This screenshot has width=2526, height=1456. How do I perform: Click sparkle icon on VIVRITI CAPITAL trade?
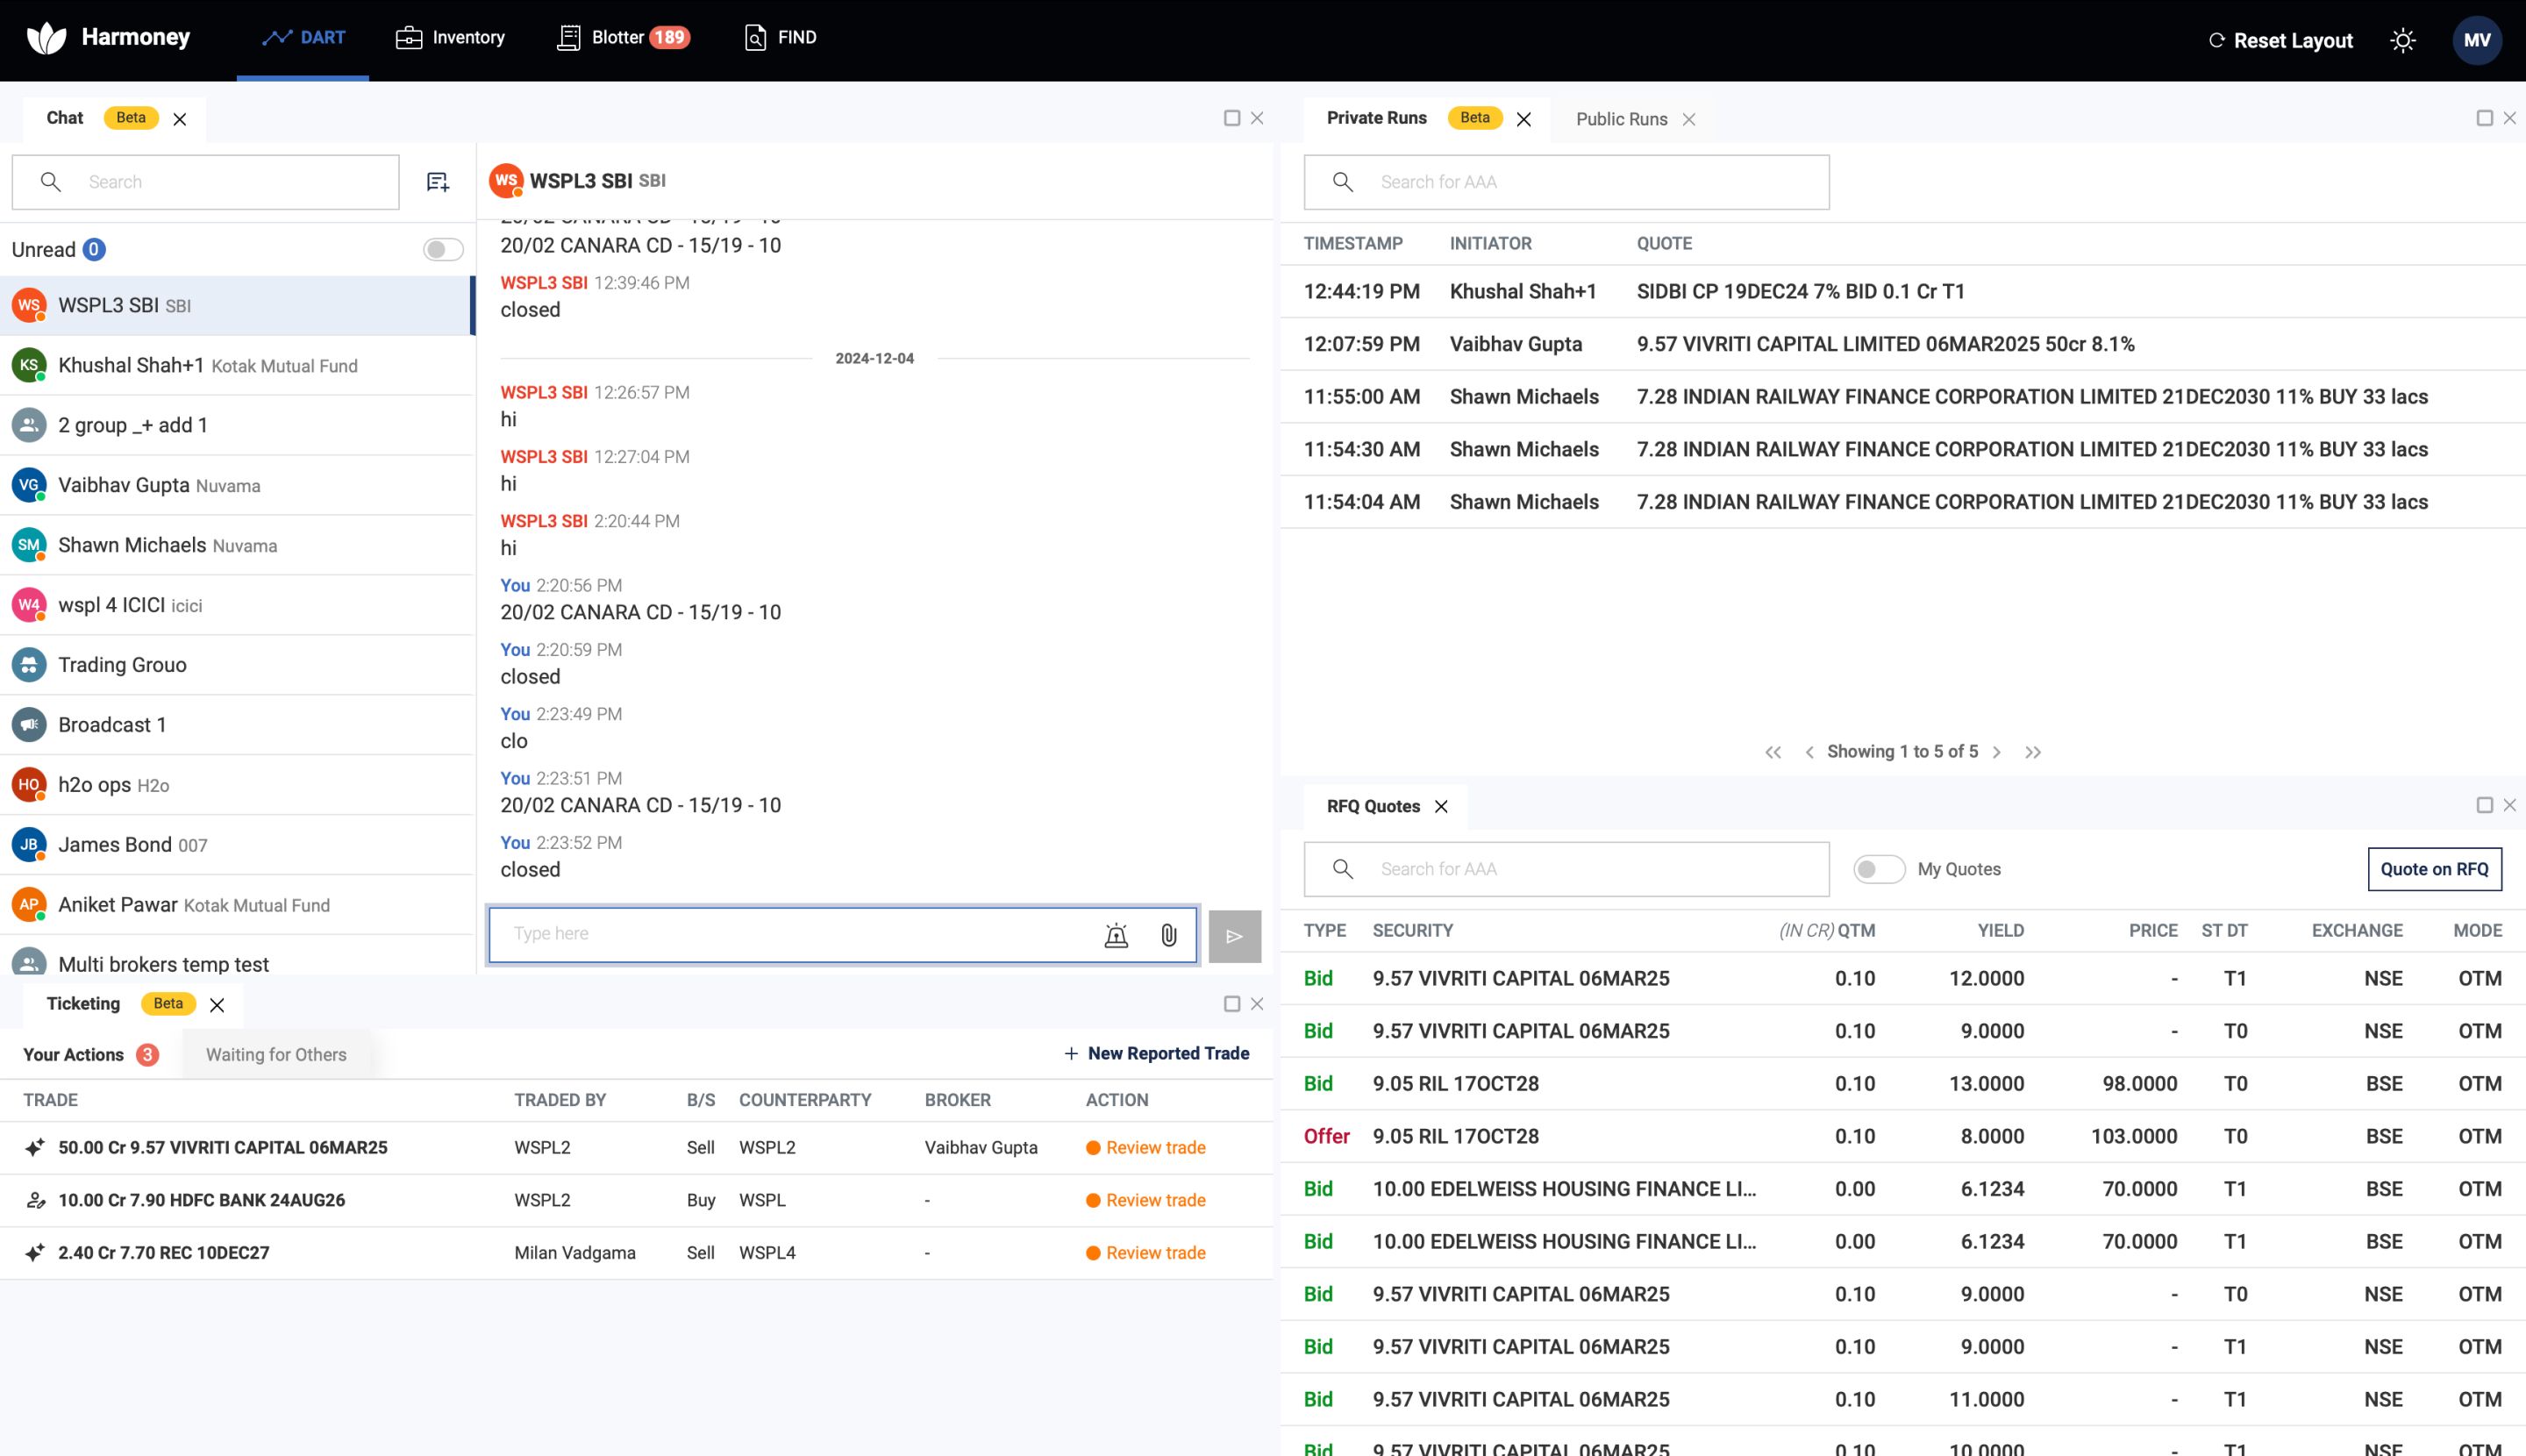(x=35, y=1147)
